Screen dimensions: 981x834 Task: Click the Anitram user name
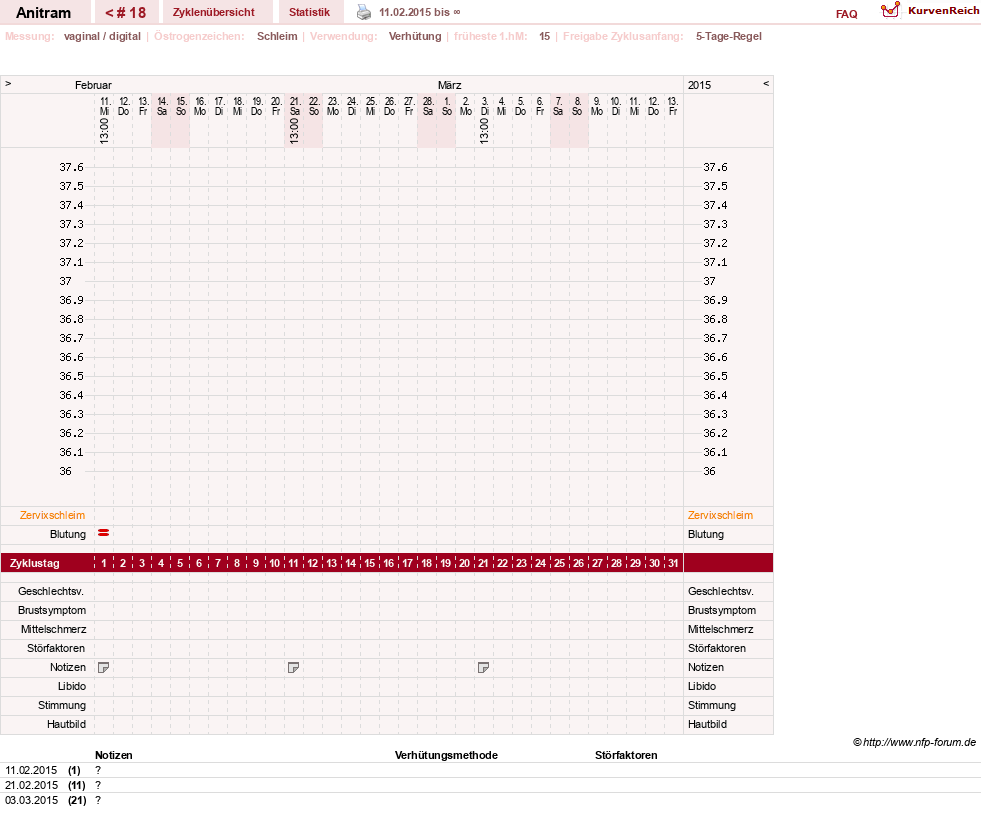pos(43,13)
